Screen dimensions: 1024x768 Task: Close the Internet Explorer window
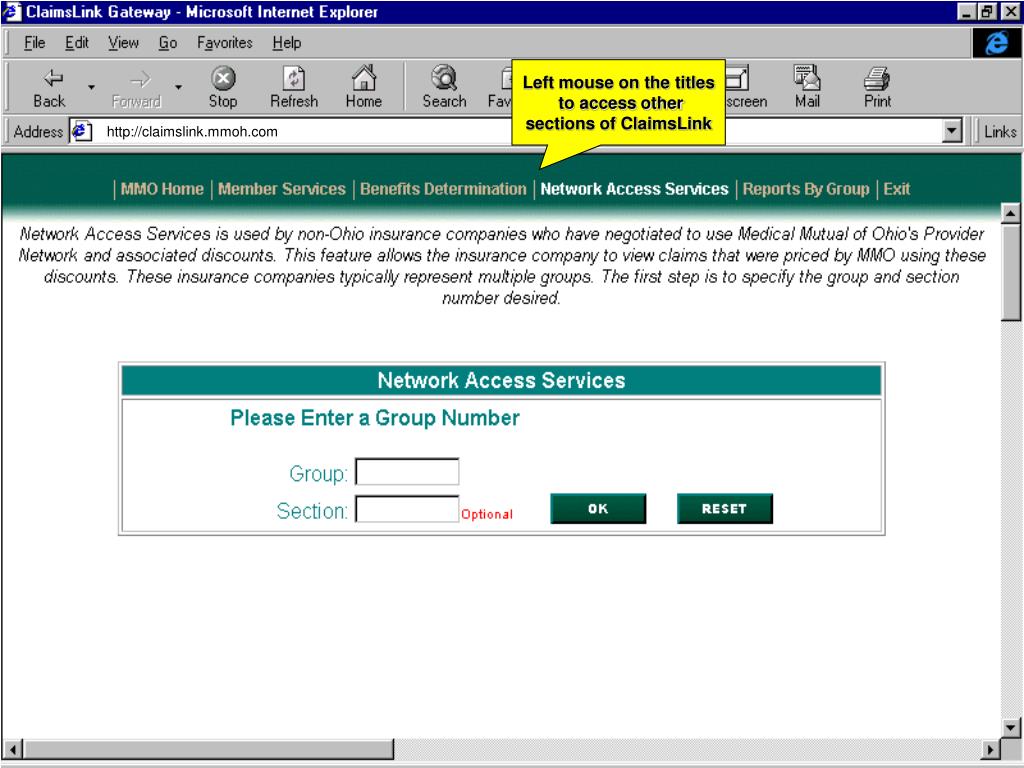coord(1010,12)
